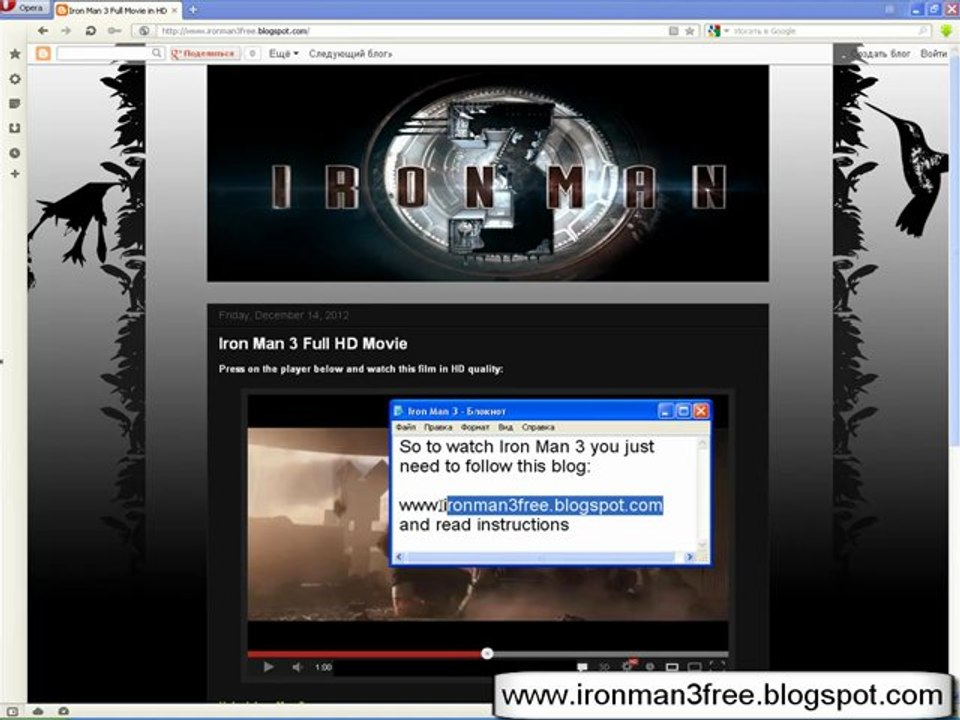Click the feed icon in address bar

(673, 31)
